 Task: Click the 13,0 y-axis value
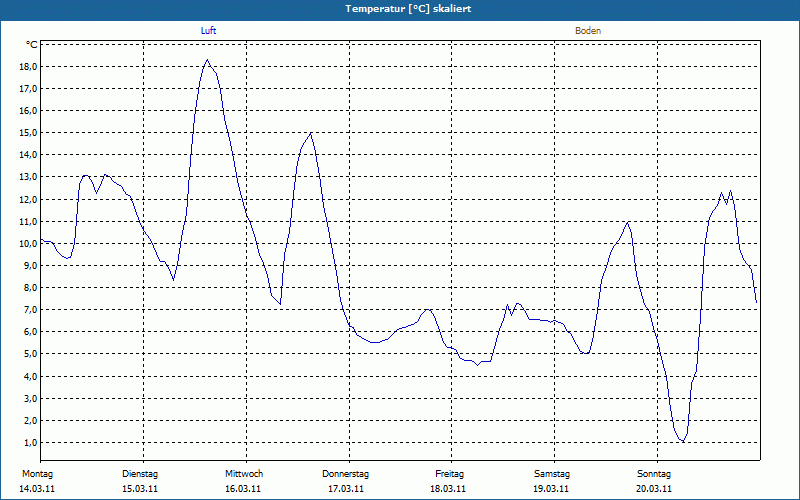pyautogui.click(x=28, y=177)
